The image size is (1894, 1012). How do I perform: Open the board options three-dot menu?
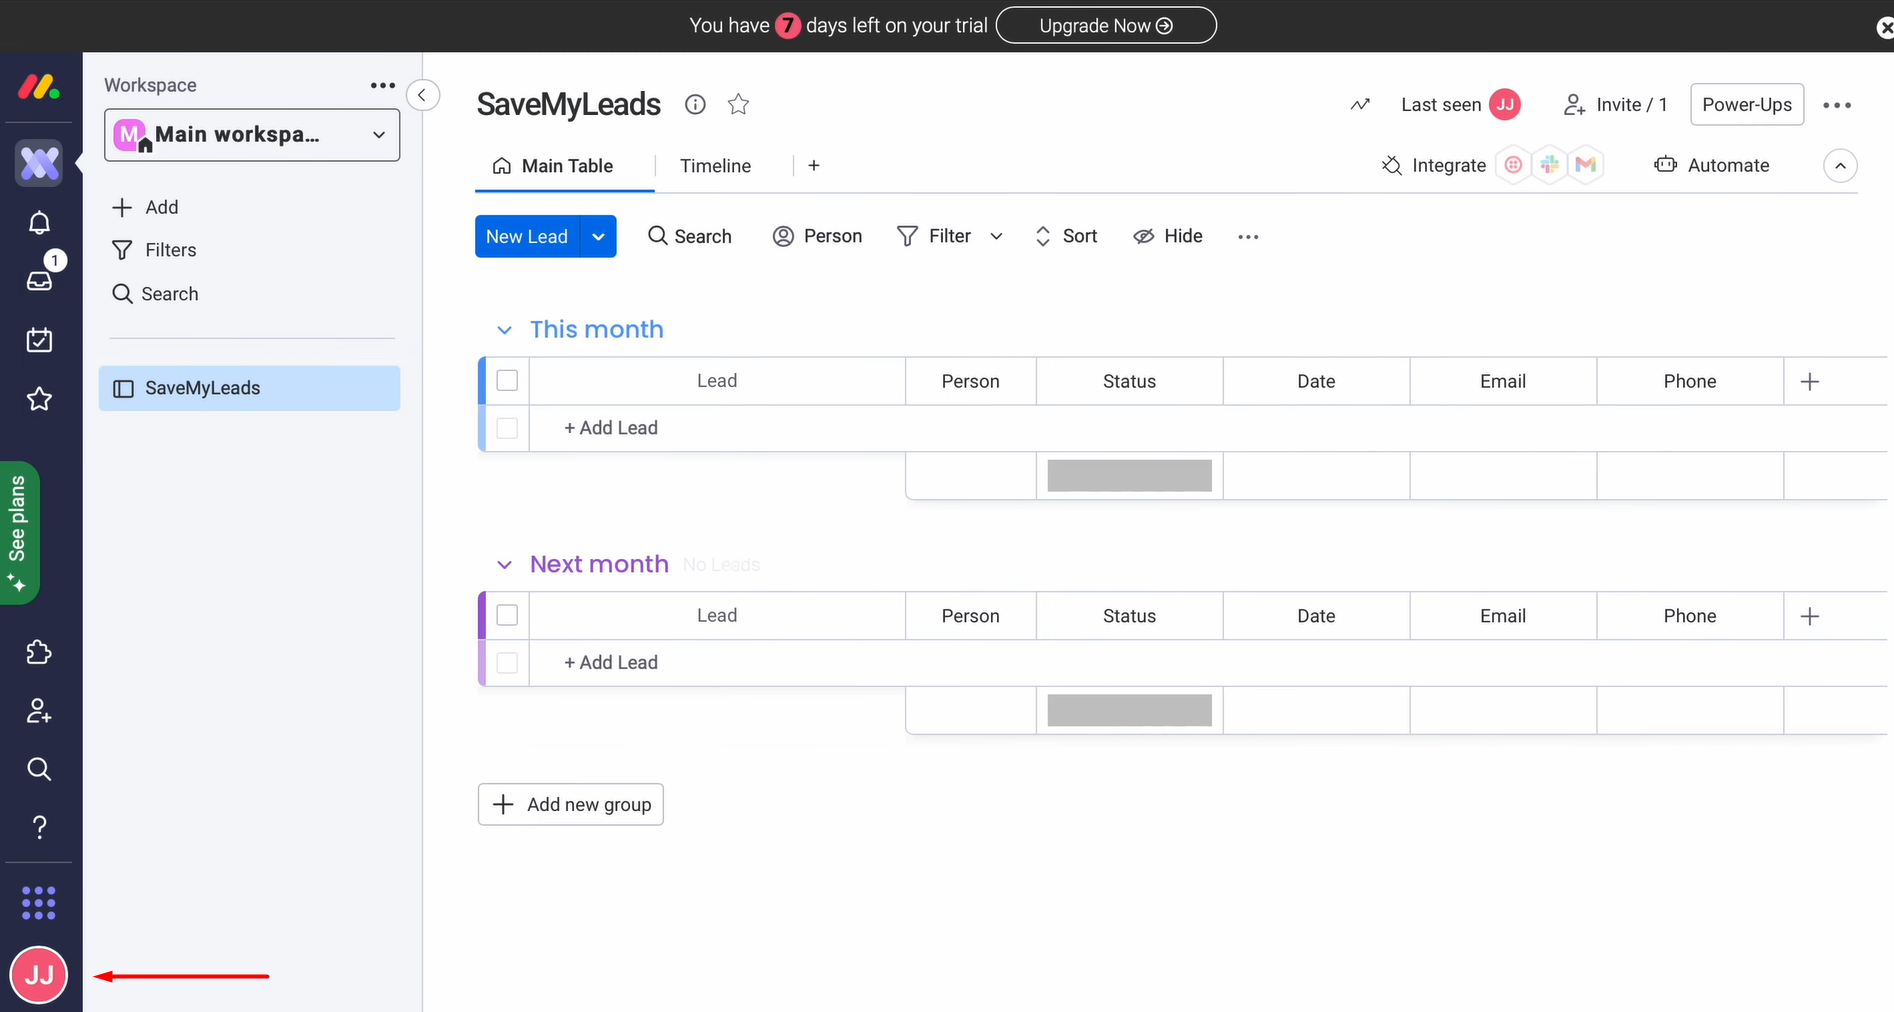pyautogui.click(x=1837, y=104)
